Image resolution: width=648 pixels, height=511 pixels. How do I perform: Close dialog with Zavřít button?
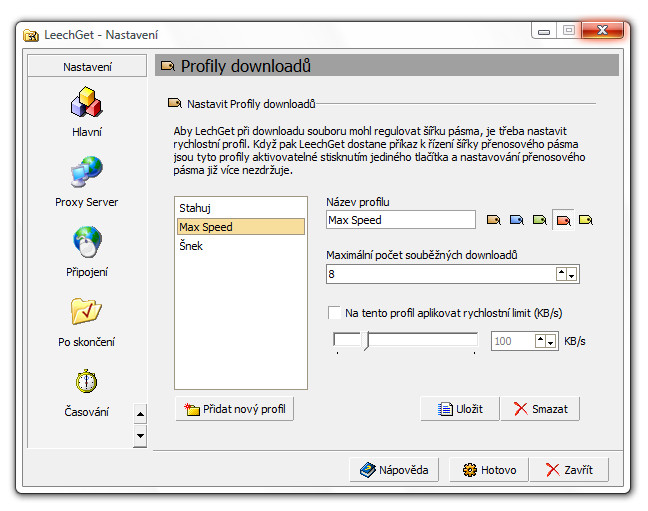tap(569, 470)
